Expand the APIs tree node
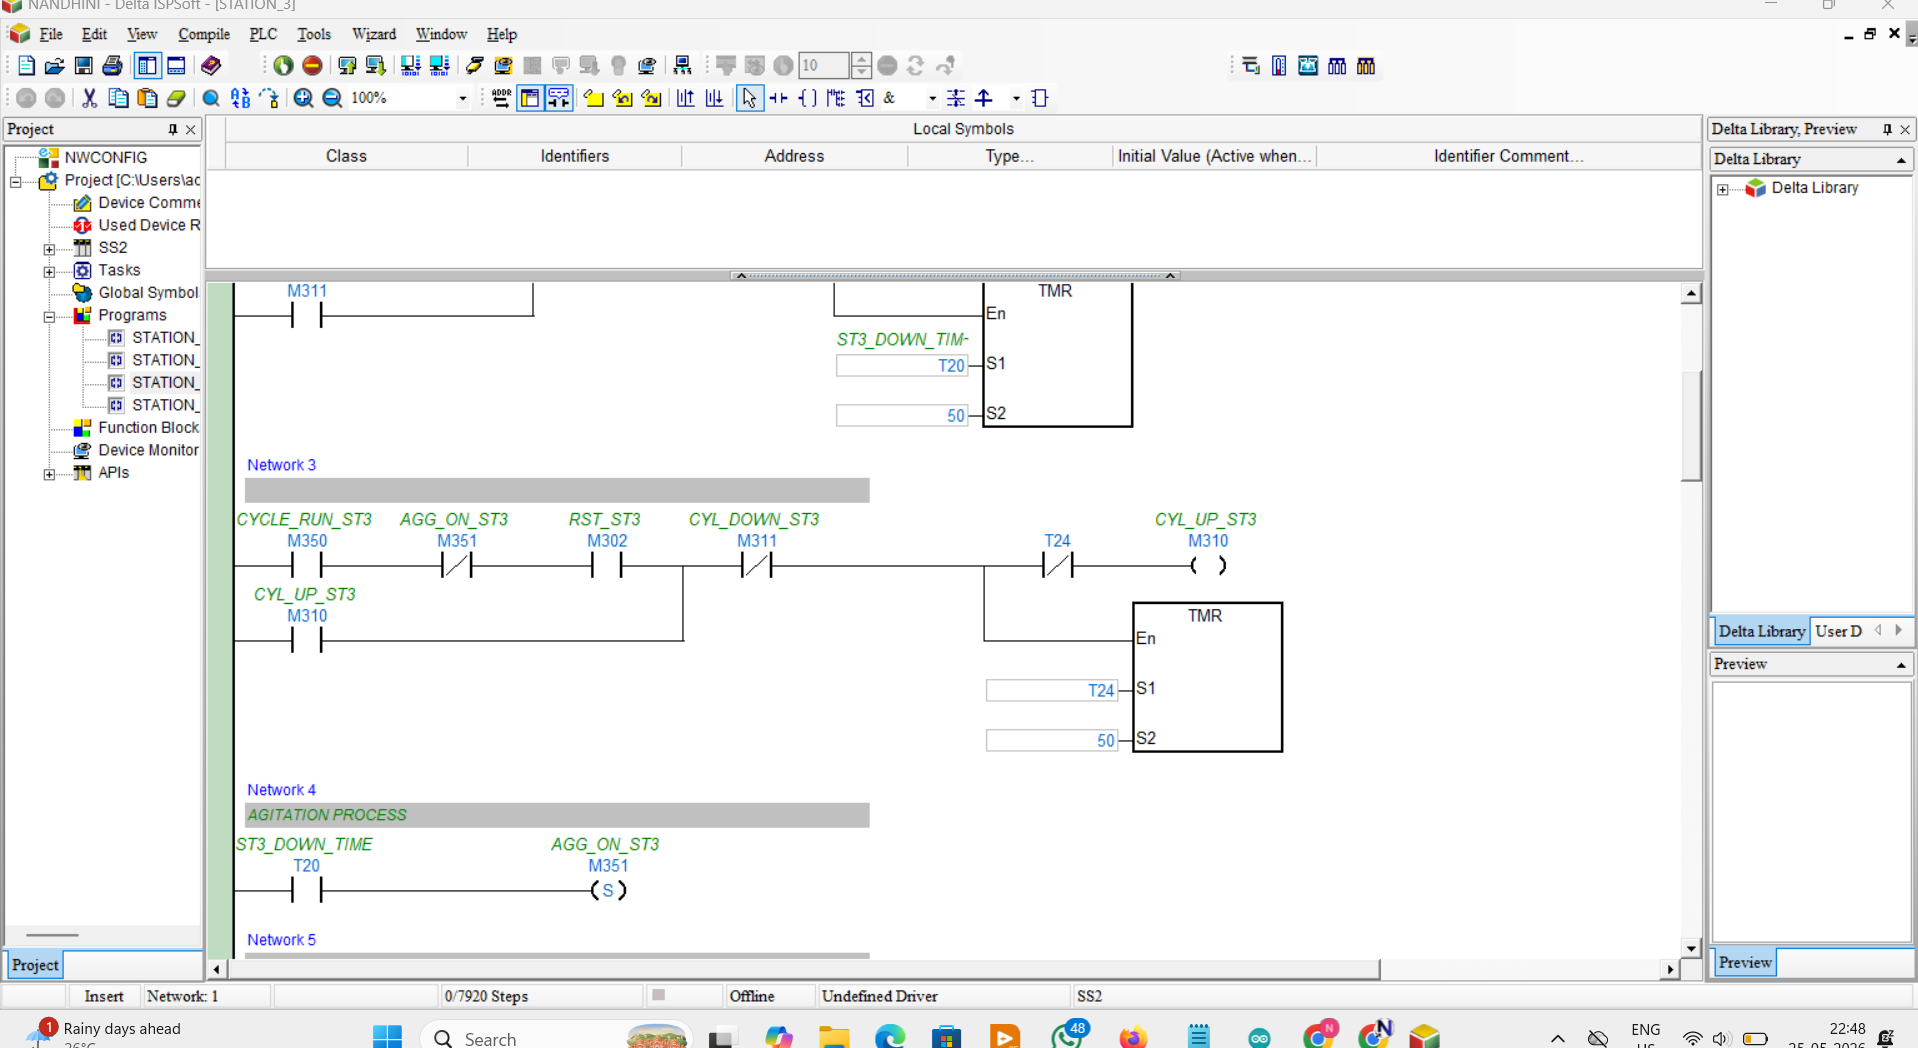The height and width of the screenshot is (1048, 1918). (49, 474)
